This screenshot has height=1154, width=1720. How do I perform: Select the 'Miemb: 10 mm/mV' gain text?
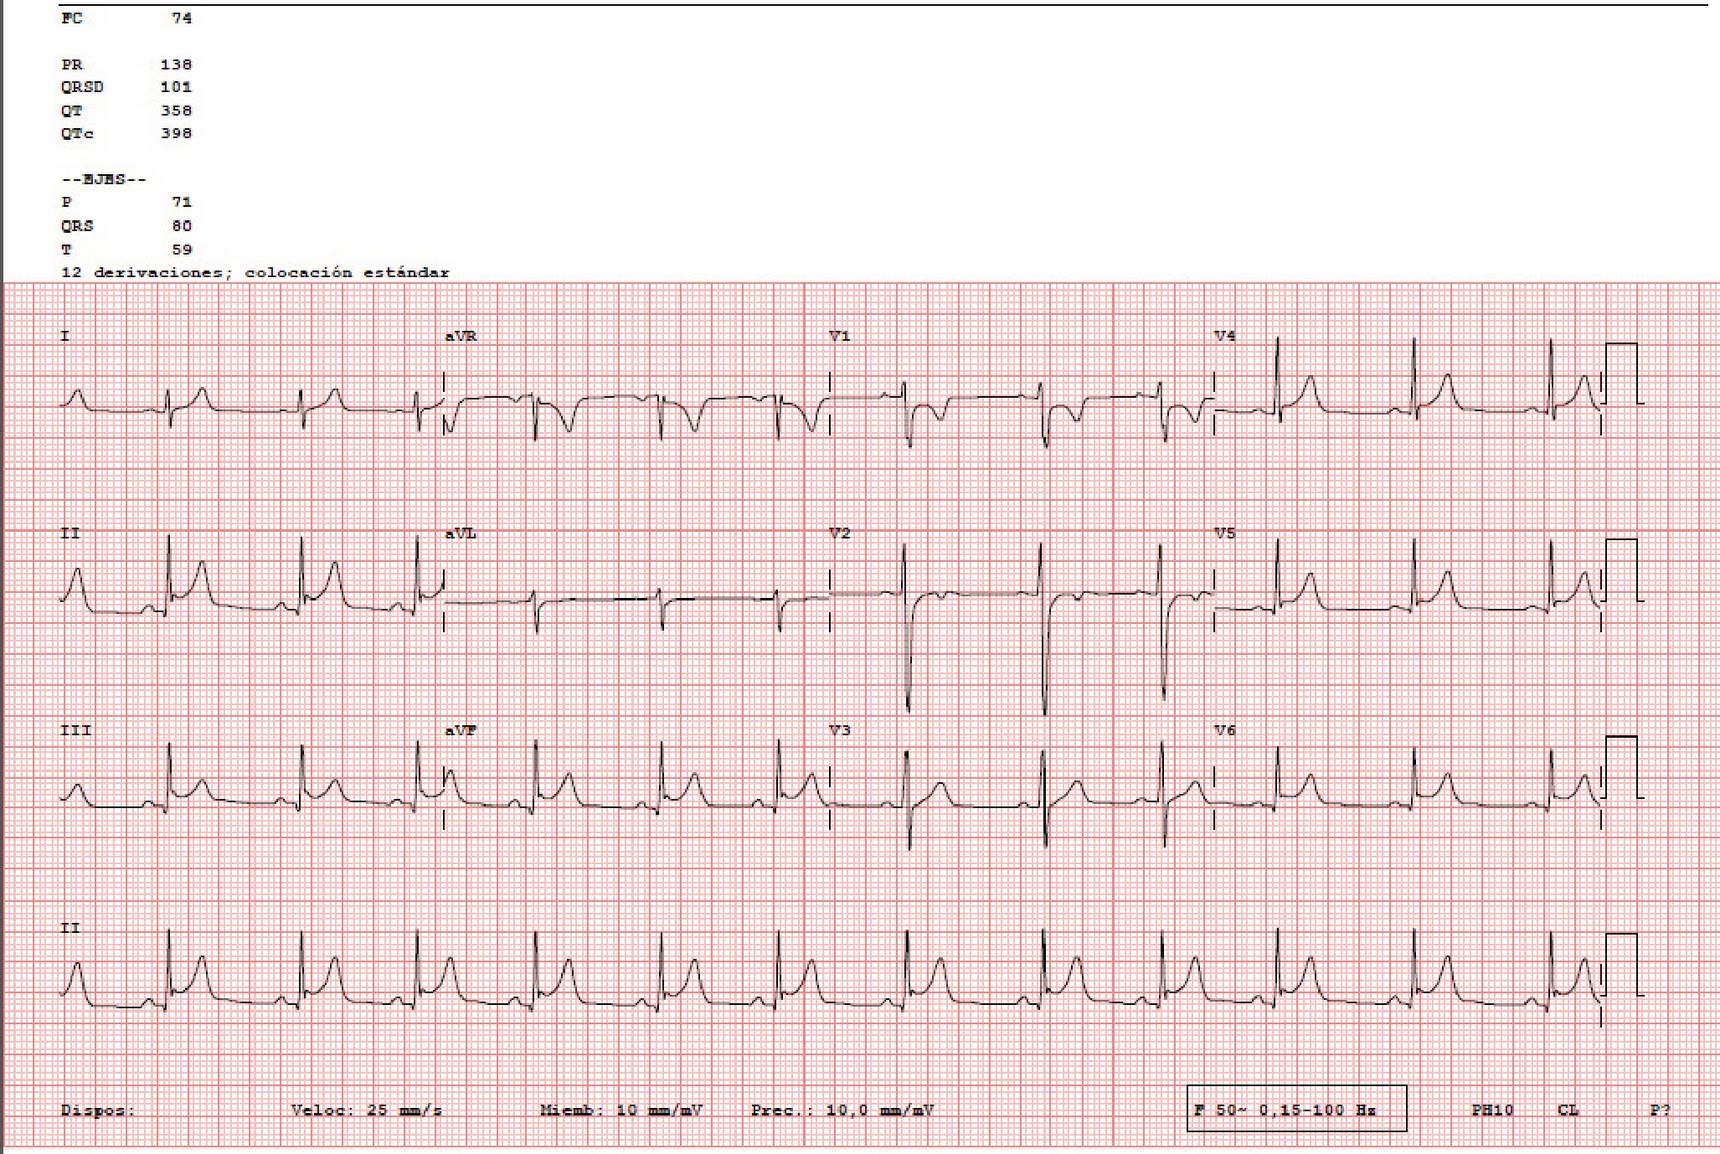pyautogui.click(x=621, y=1110)
